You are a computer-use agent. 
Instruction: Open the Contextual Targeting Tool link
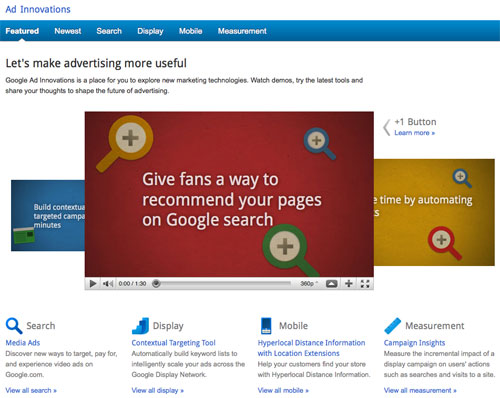click(173, 343)
